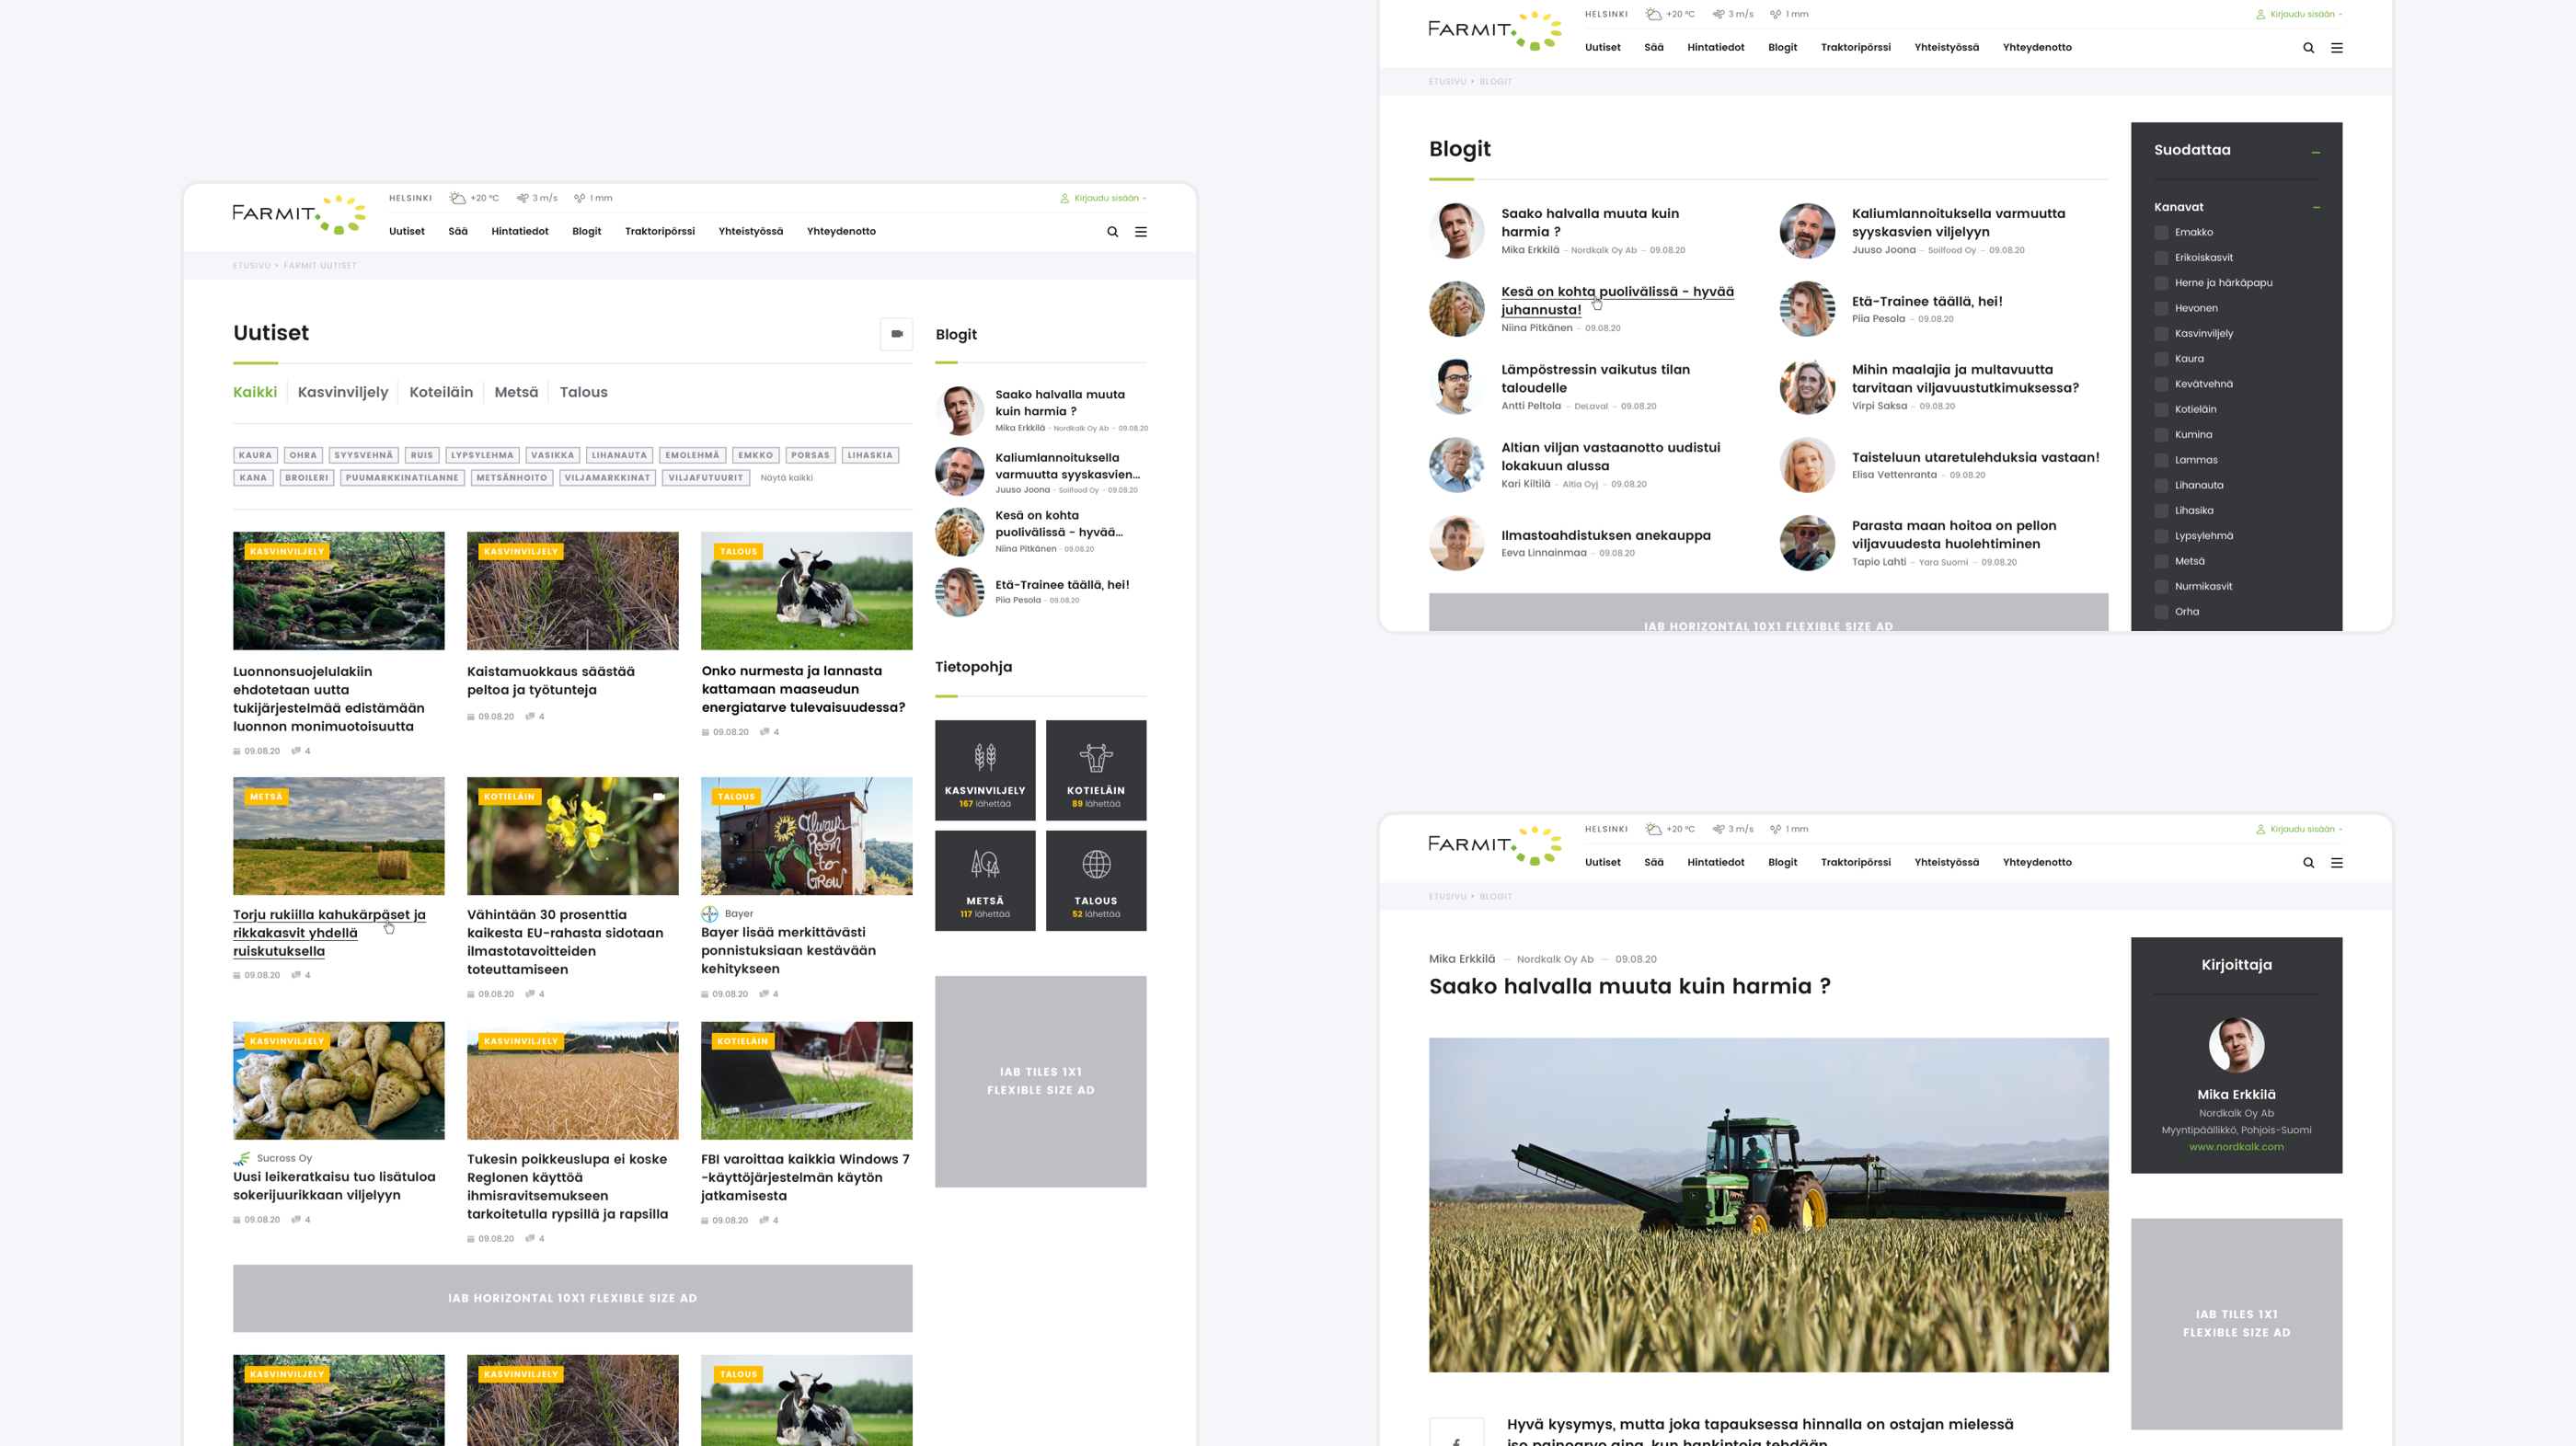Image resolution: width=2576 pixels, height=1446 pixels.
Task: Open Traktoripörssi in Blogit list page navigation
Action: click(x=1856, y=47)
